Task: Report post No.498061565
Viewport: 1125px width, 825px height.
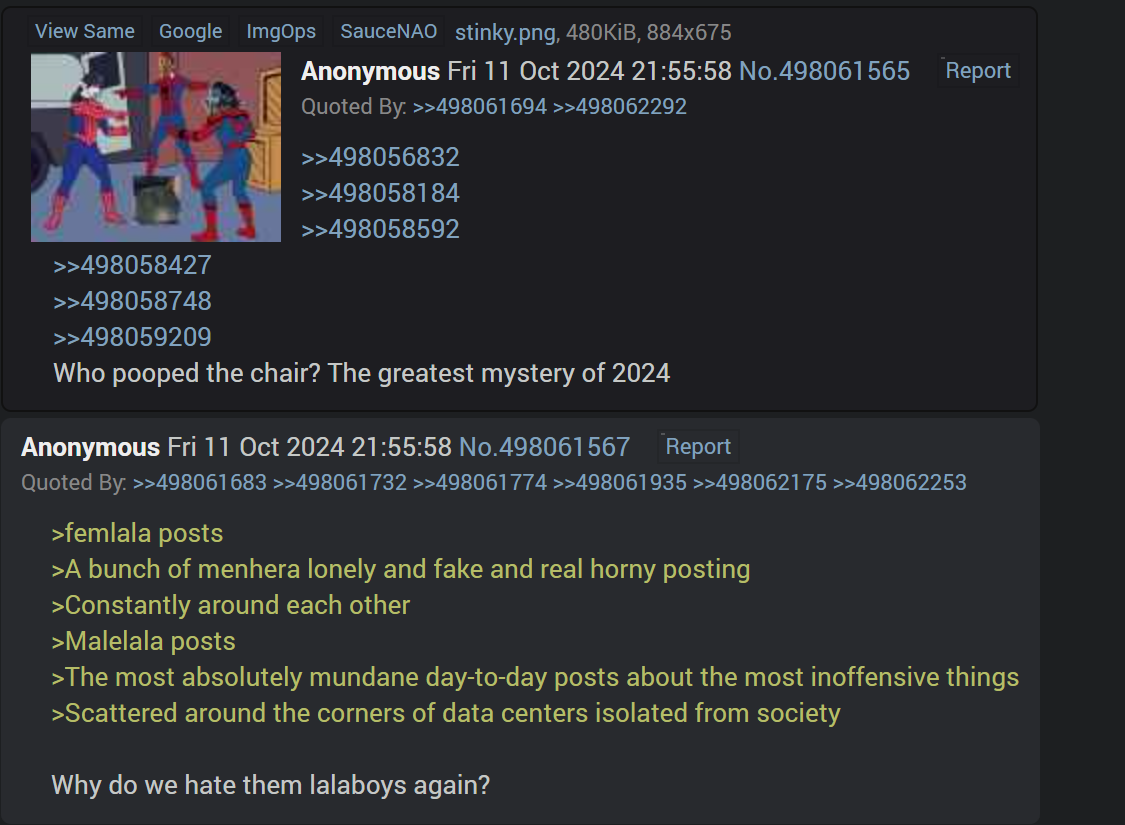Action: [978, 70]
